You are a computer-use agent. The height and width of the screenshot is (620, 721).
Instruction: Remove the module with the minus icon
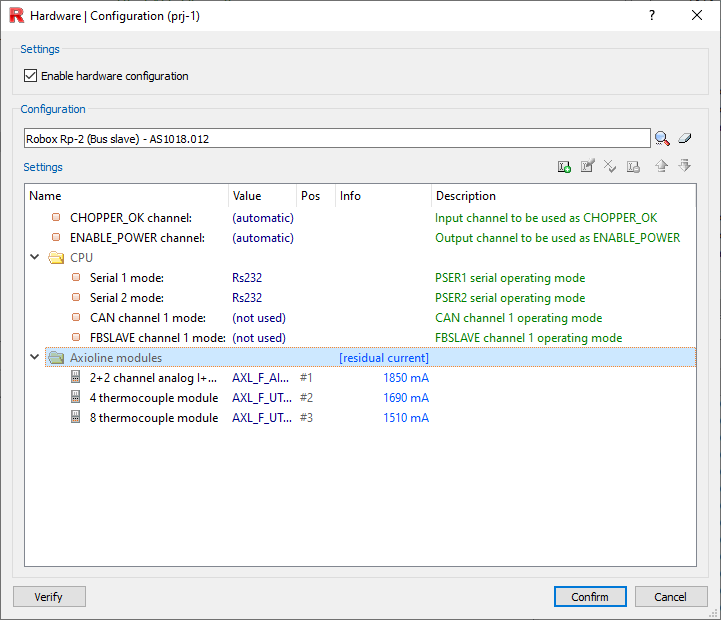point(633,166)
